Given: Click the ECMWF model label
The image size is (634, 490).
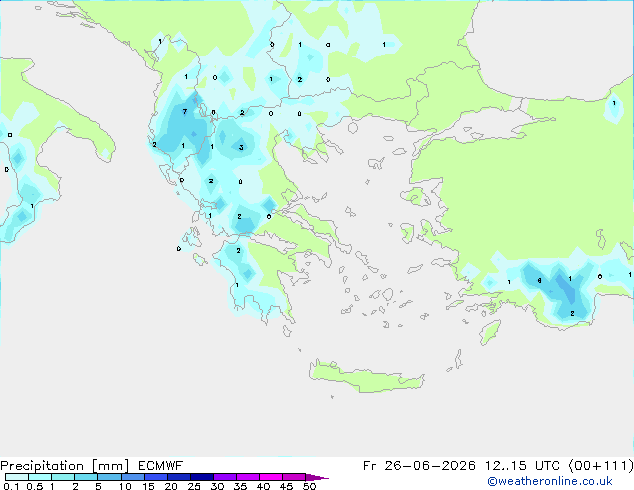Looking at the screenshot, I should pyautogui.click(x=161, y=466).
